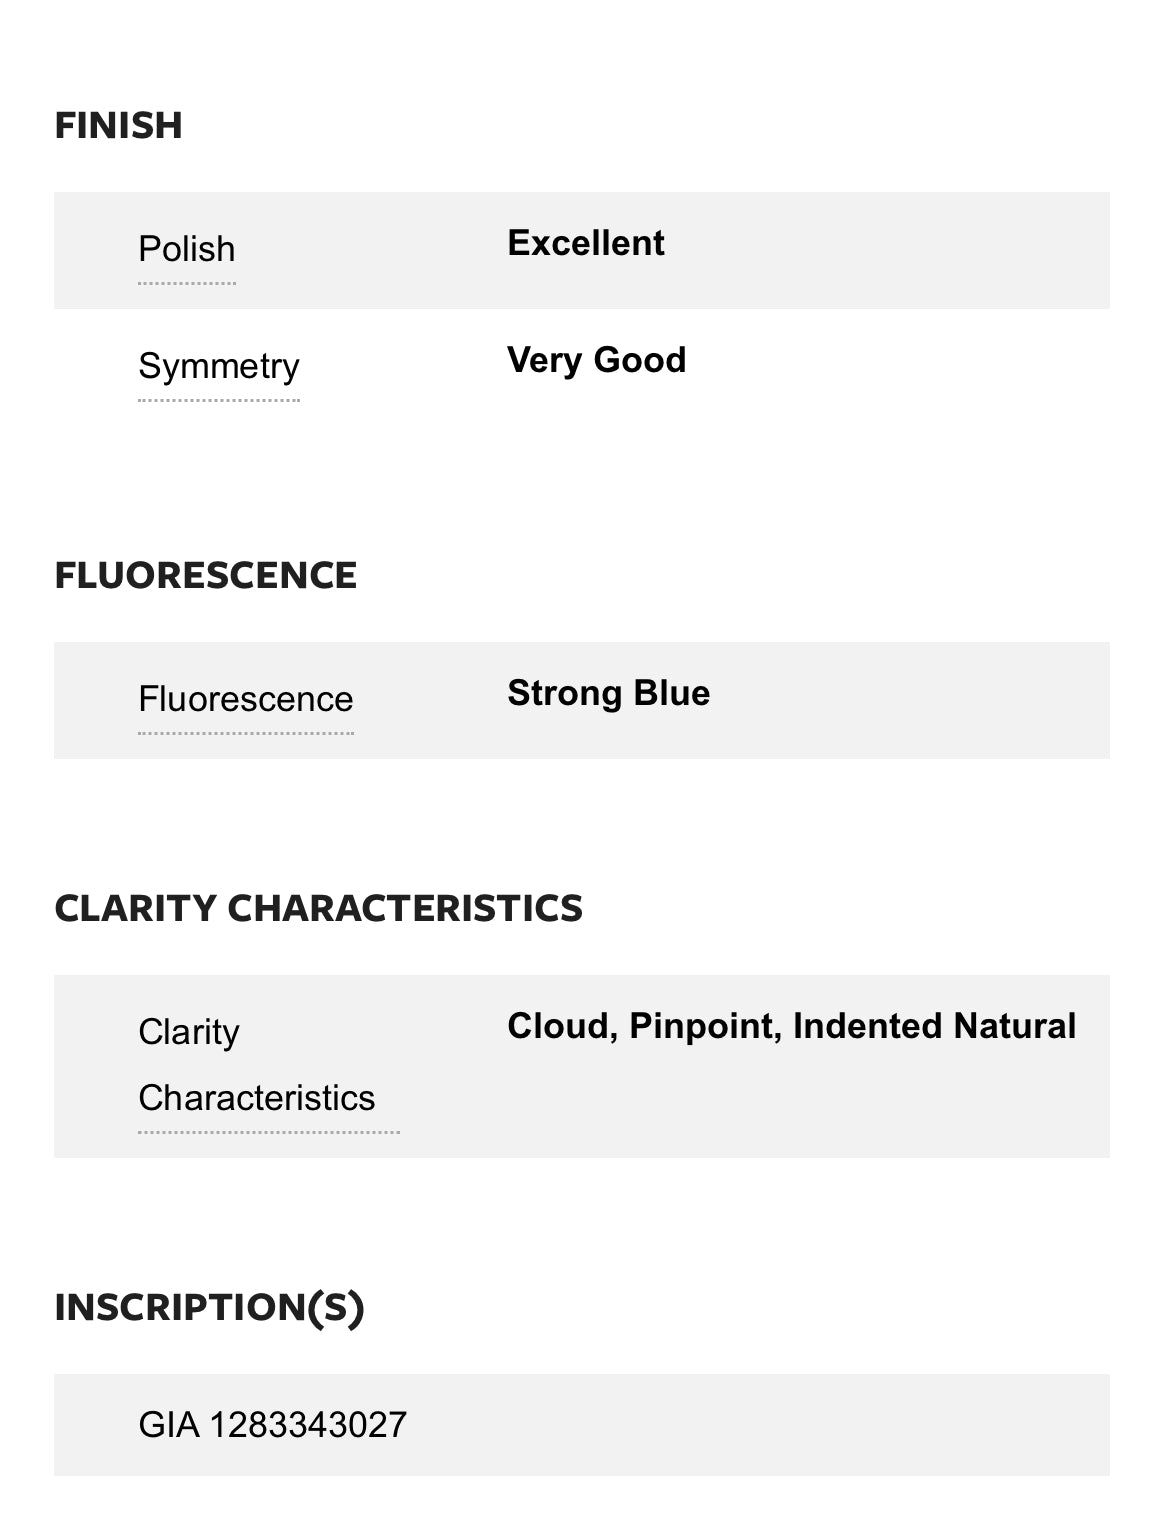Click the FLUORESCENCE section heading

tap(205, 575)
